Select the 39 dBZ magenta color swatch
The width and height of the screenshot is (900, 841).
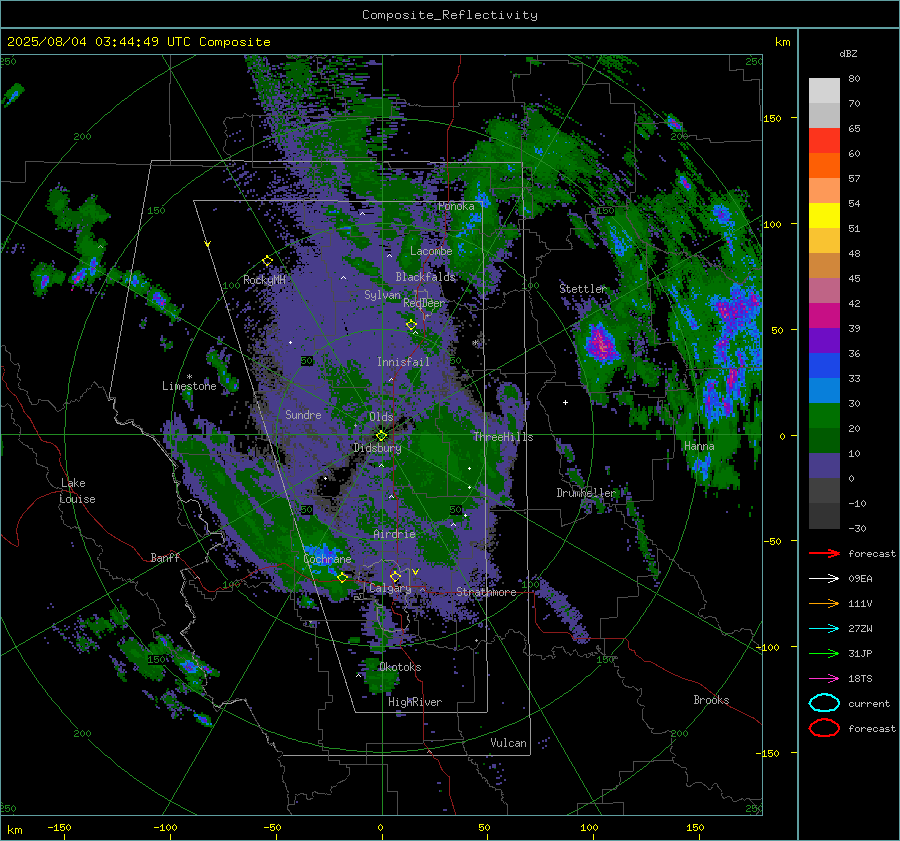(824, 315)
